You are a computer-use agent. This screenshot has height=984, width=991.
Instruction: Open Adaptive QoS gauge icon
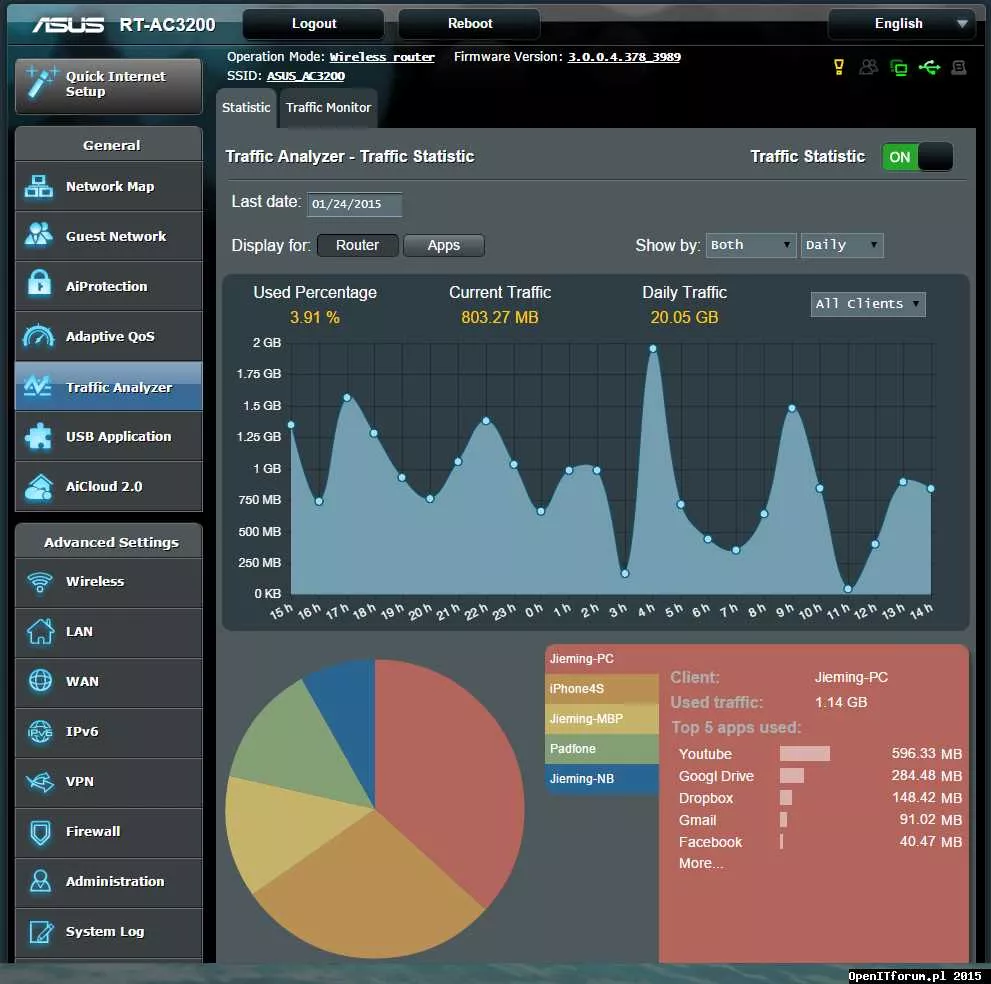[x=39, y=336]
